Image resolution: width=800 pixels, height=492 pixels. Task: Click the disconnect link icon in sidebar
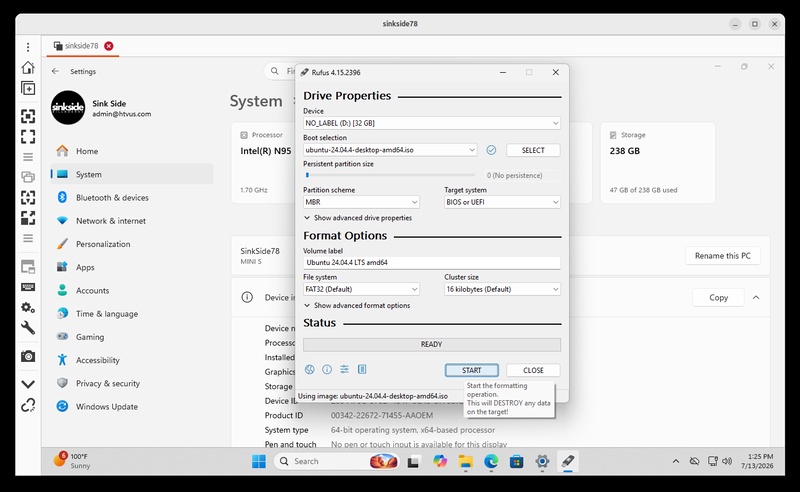(x=28, y=405)
